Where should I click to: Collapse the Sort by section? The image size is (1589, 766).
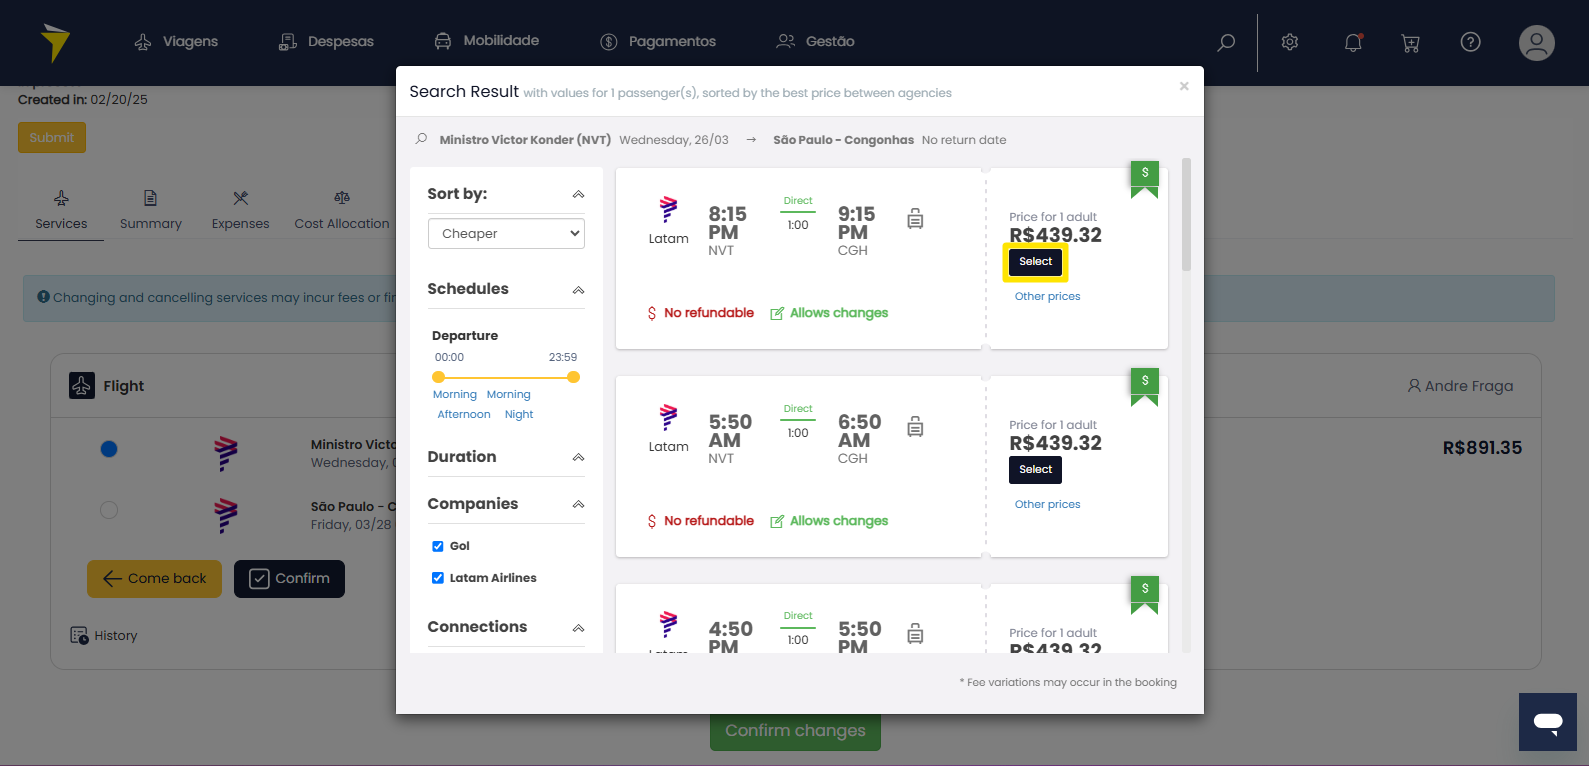(x=578, y=194)
